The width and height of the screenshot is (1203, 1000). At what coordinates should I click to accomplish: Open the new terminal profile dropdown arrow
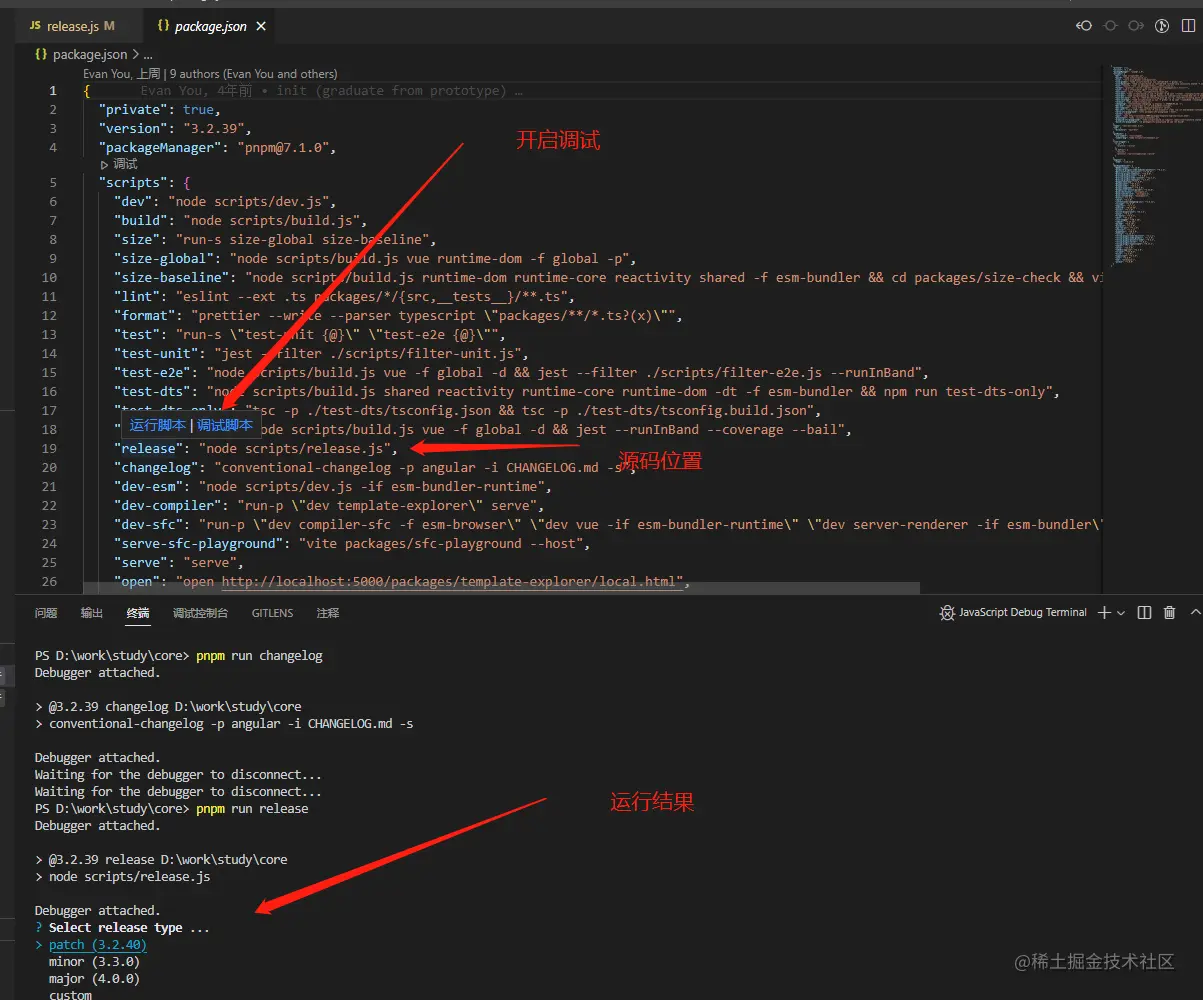tap(1121, 612)
